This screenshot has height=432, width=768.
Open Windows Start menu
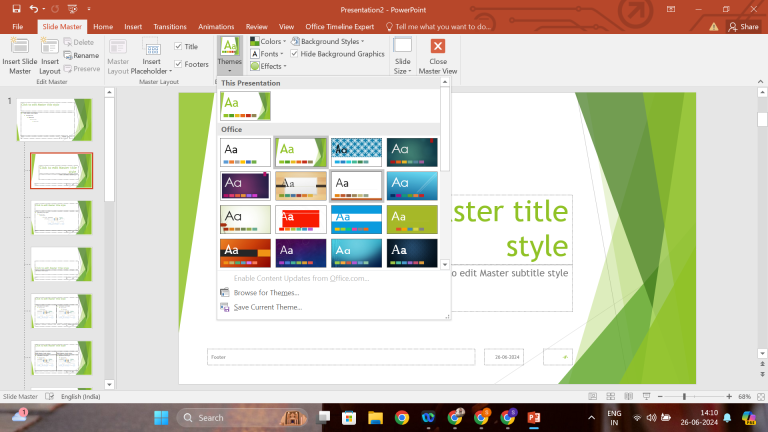click(161, 418)
